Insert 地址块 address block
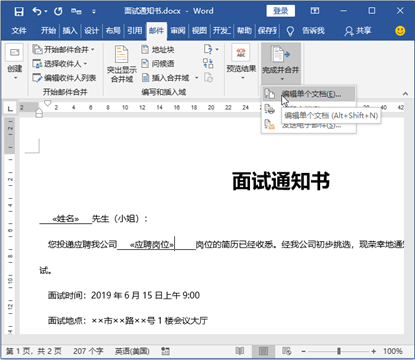 click(158, 50)
